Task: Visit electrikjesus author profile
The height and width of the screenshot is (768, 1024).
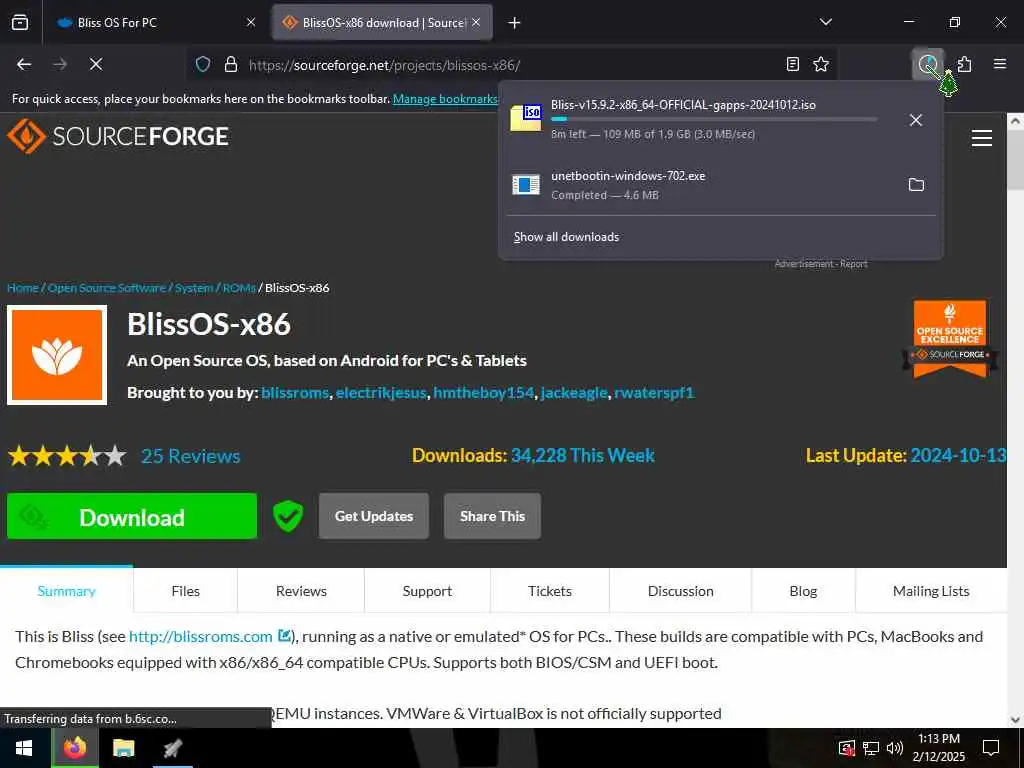Action: tap(381, 393)
